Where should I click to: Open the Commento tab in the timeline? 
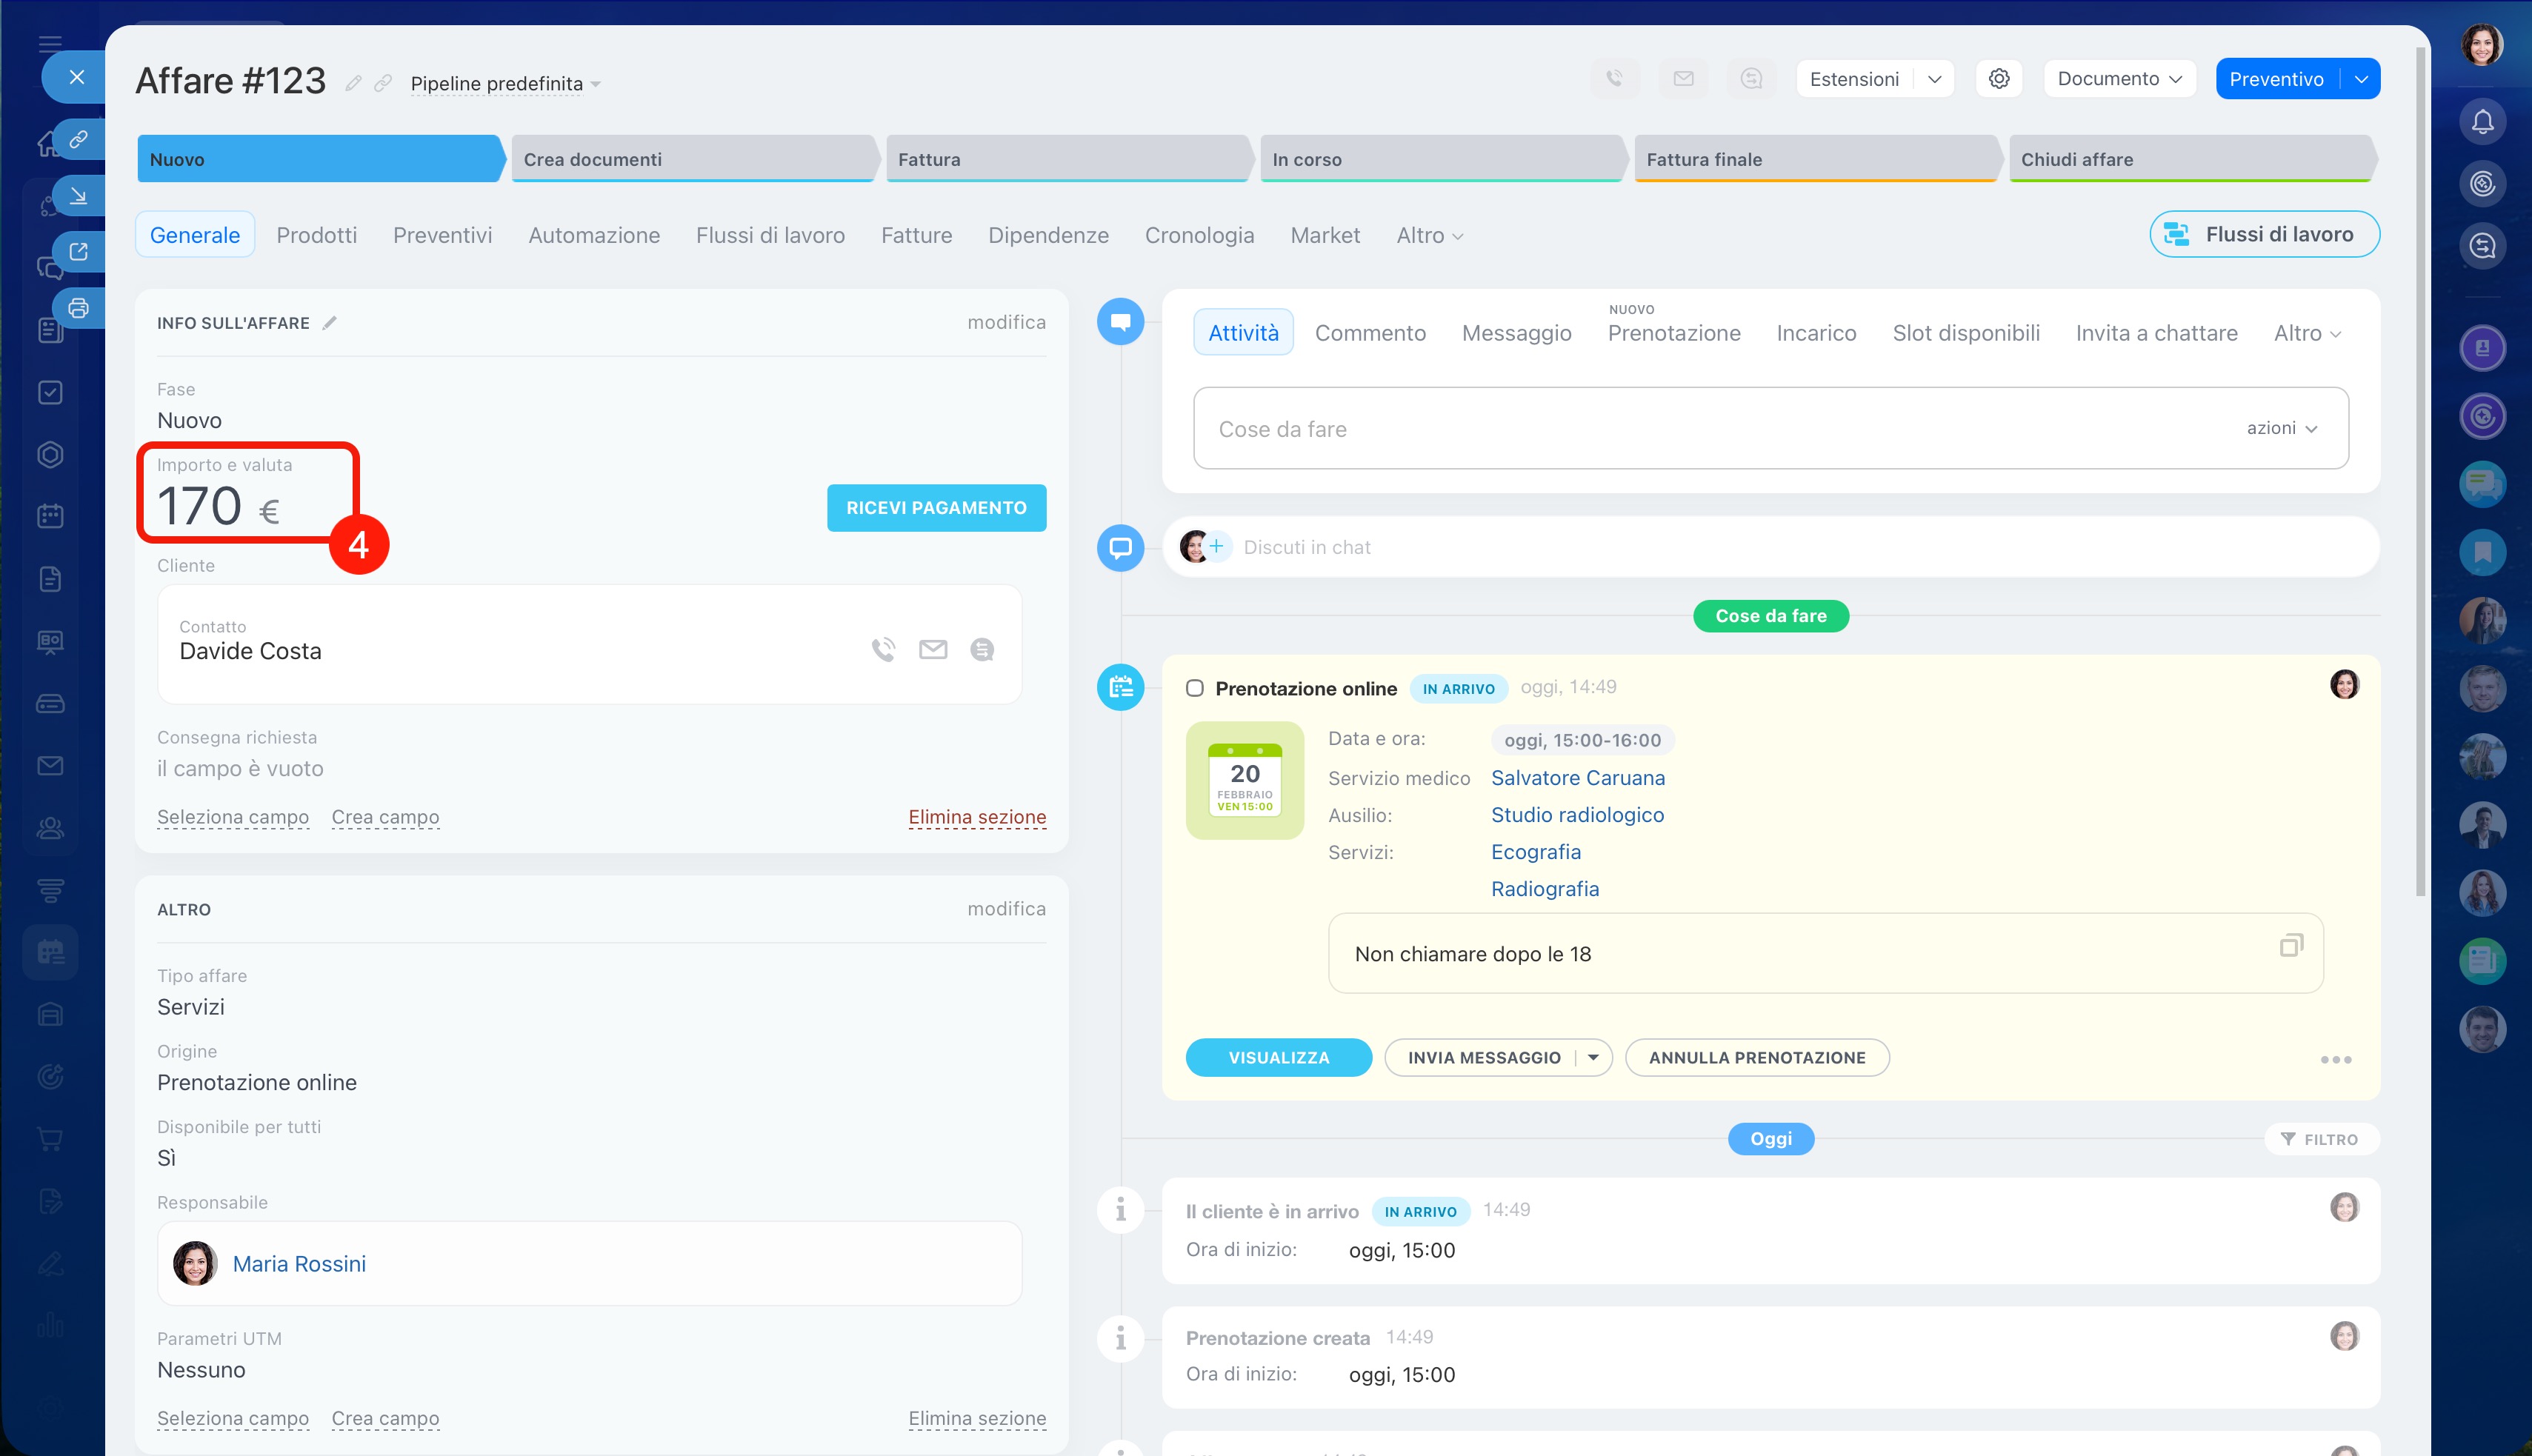coord(1370,333)
